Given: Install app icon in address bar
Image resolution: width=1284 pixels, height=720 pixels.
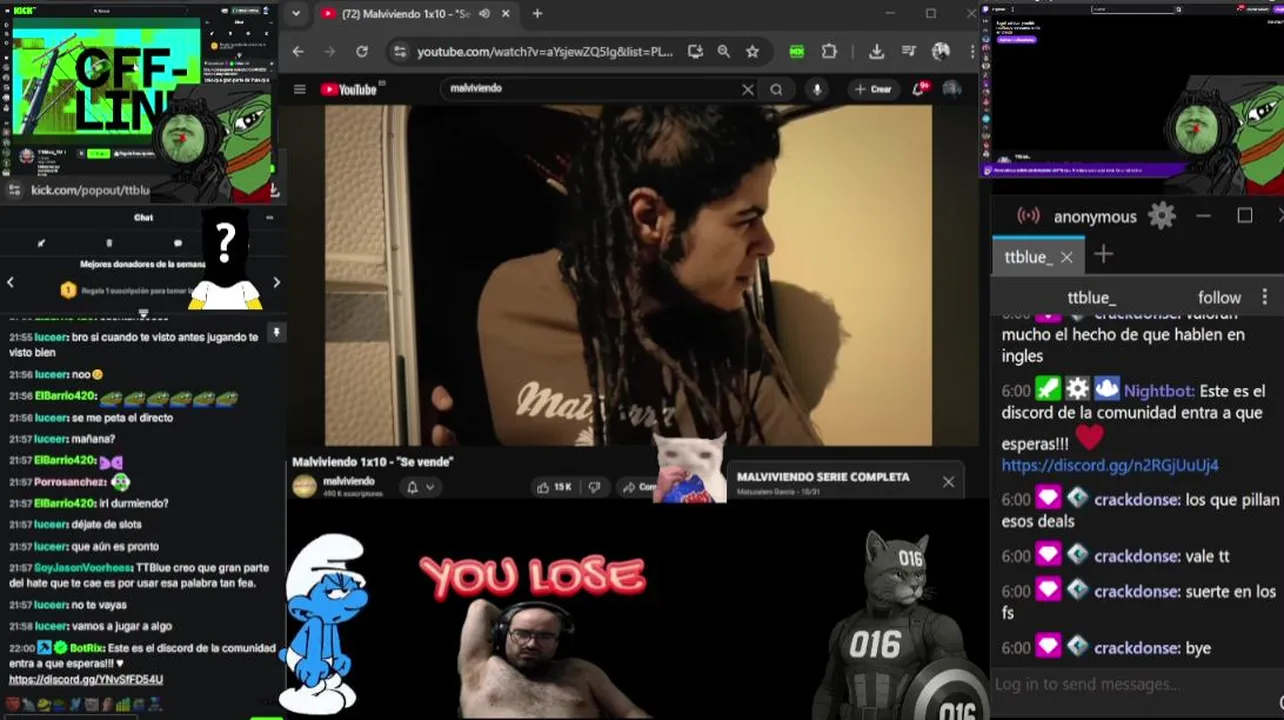Looking at the screenshot, I should [x=695, y=51].
